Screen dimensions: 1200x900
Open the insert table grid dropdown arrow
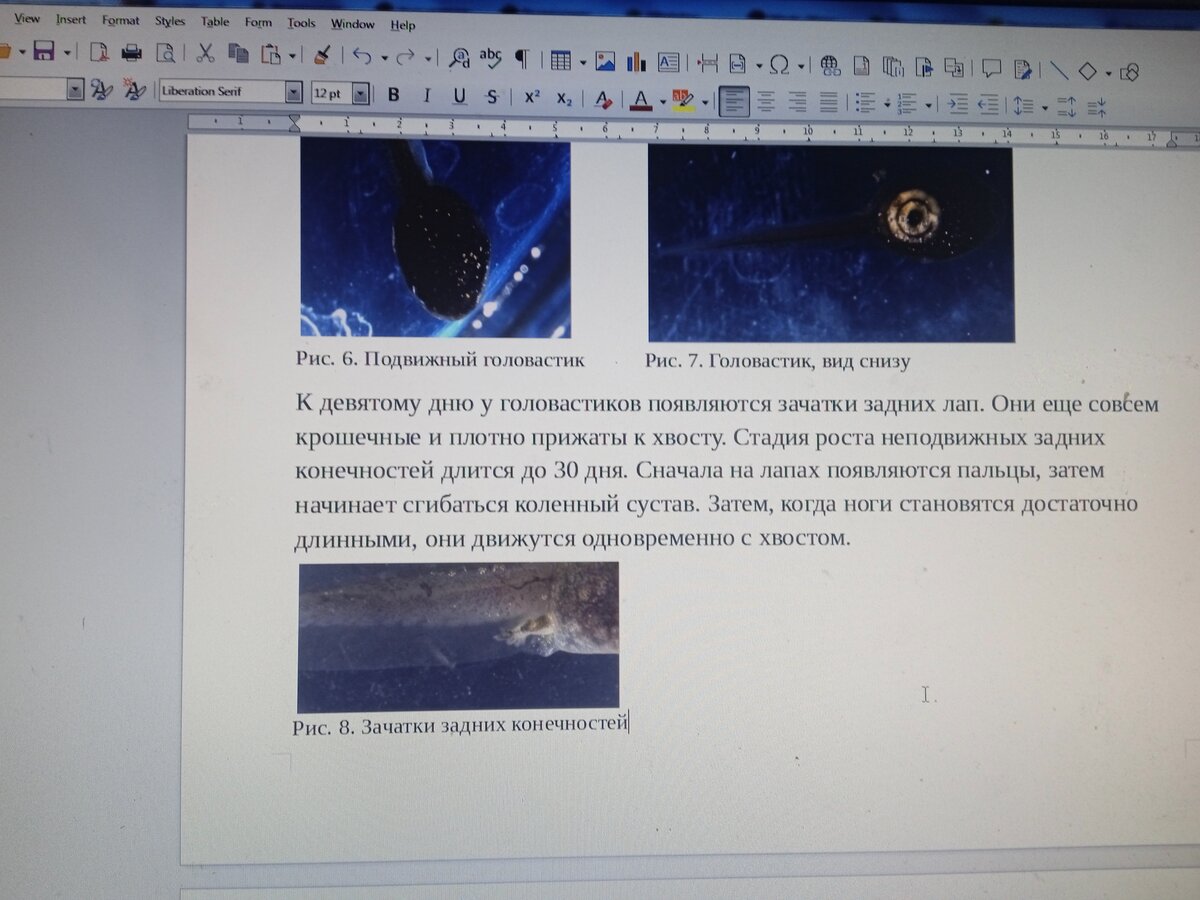[582, 61]
